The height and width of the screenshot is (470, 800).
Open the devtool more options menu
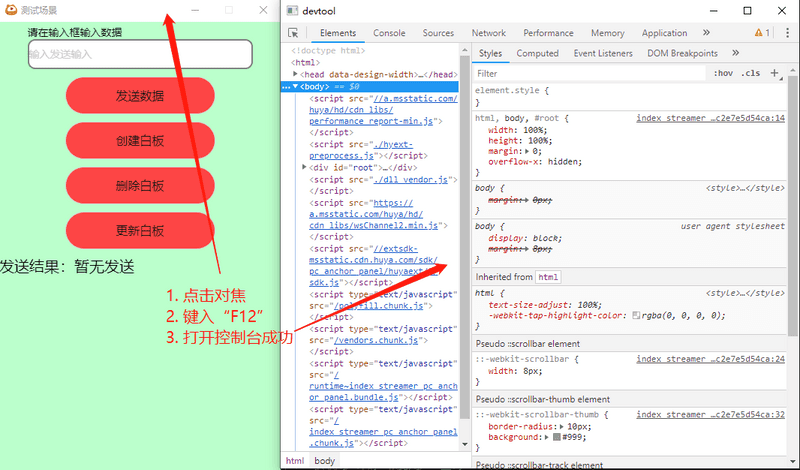coord(787,33)
